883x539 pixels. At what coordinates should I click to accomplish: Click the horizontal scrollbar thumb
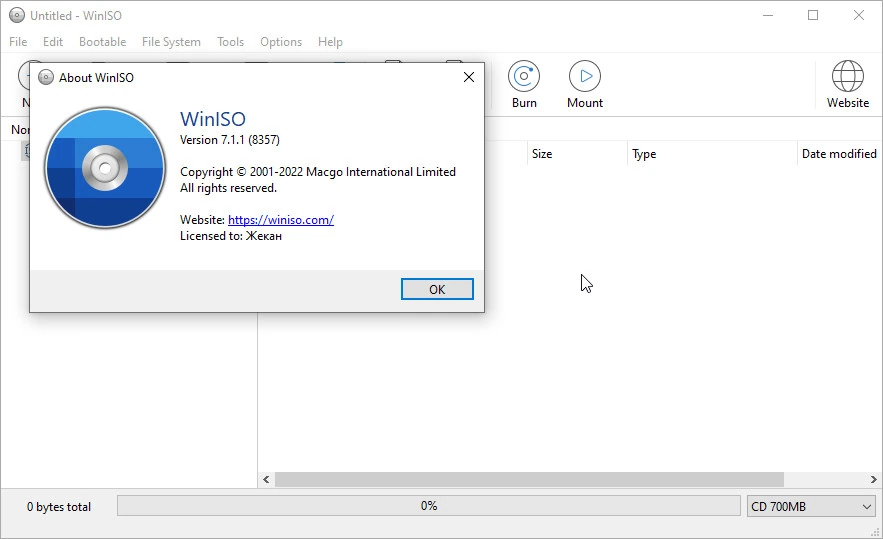(x=529, y=479)
